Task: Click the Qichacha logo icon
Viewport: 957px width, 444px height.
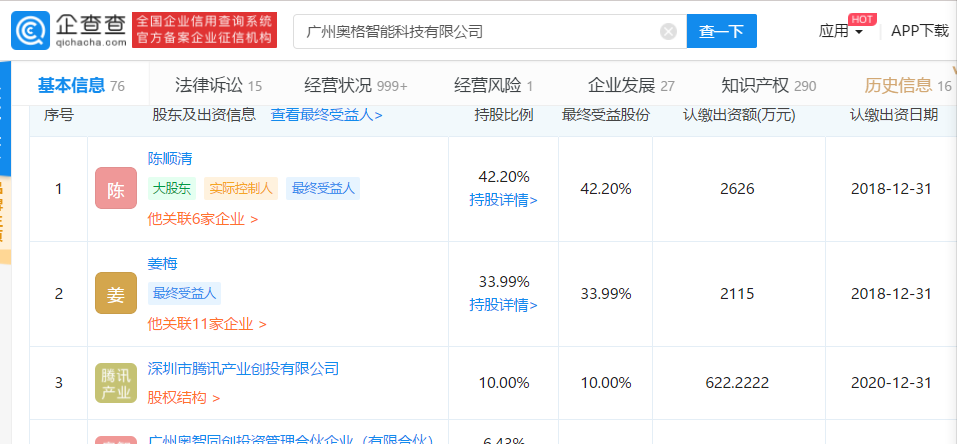Action: tap(31, 31)
